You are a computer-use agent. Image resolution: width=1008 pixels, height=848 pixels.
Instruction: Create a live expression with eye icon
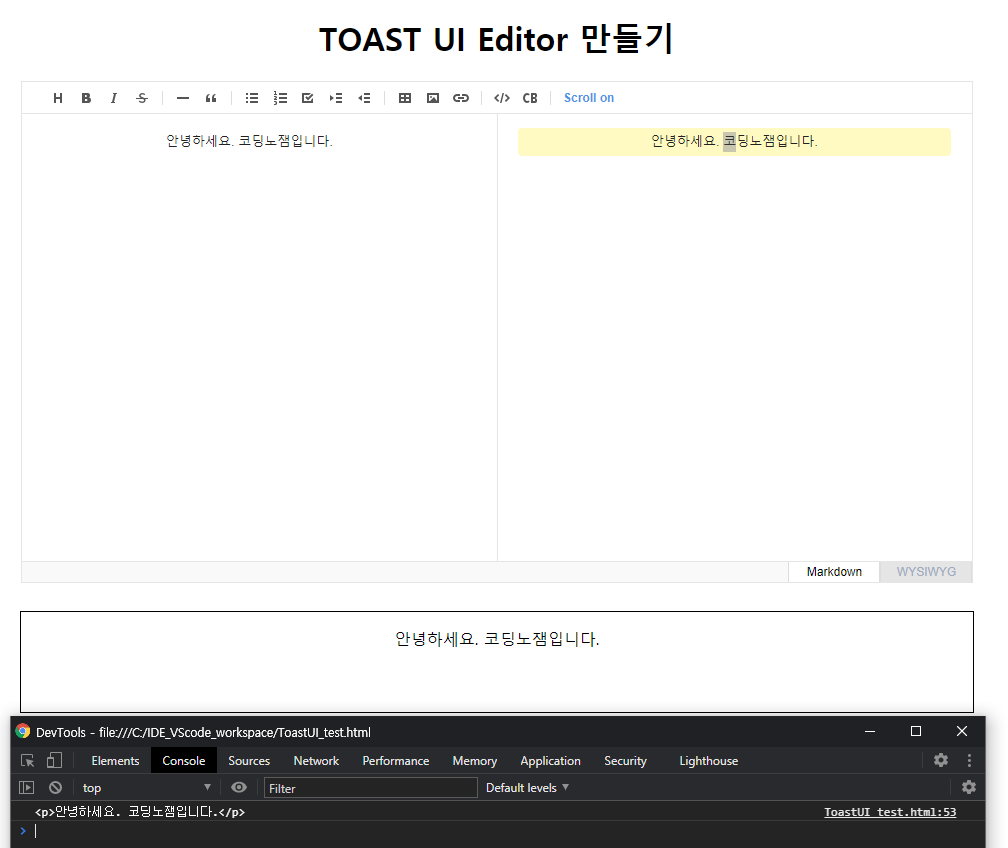click(239, 788)
